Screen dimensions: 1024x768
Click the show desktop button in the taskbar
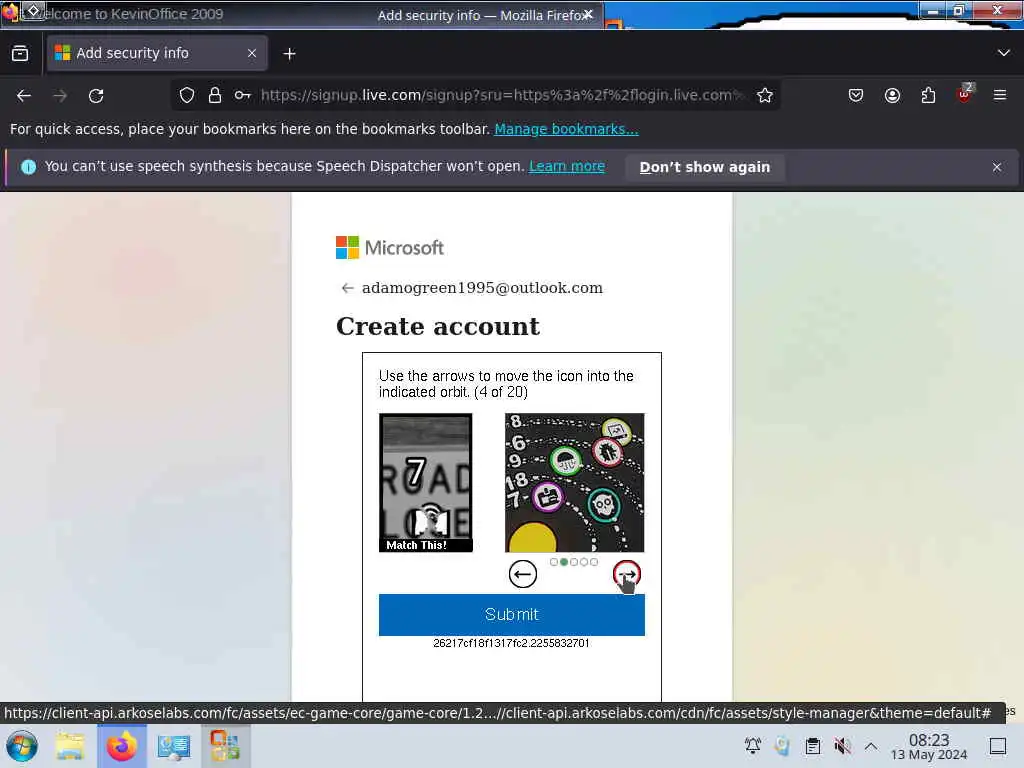(998, 745)
